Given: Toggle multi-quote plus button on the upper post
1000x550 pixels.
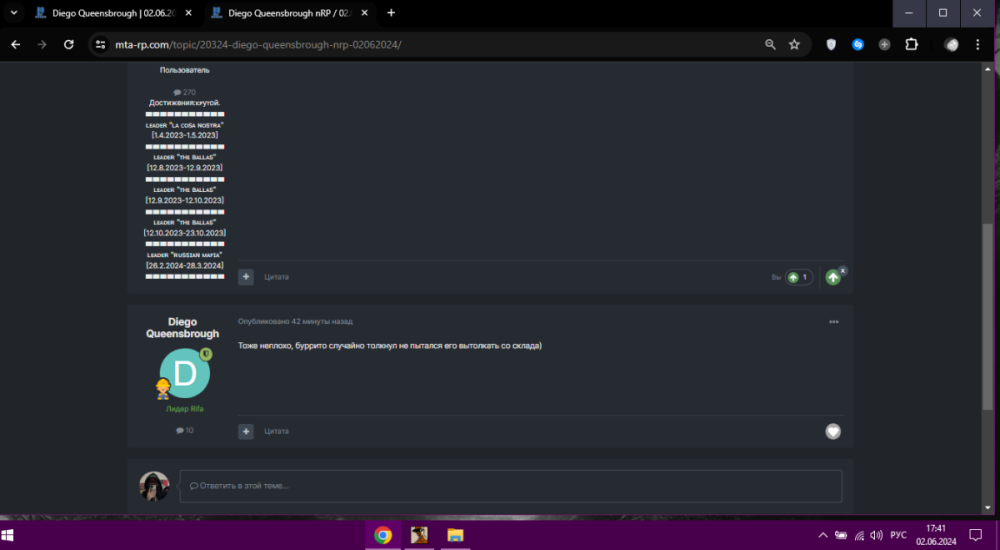Looking at the screenshot, I should [x=246, y=277].
